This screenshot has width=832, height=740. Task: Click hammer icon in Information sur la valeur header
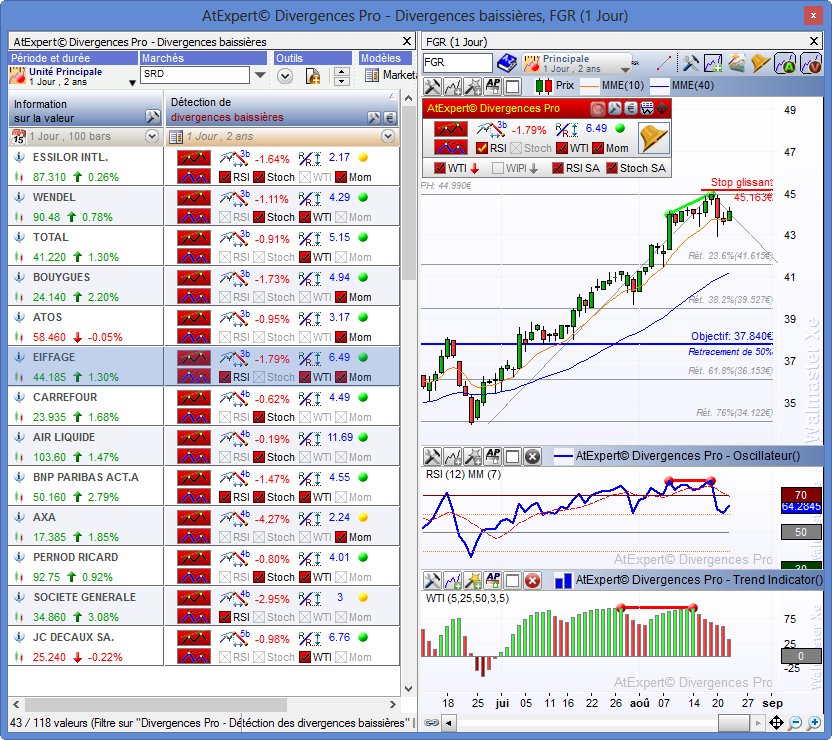pyautogui.click(x=152, y=117)
